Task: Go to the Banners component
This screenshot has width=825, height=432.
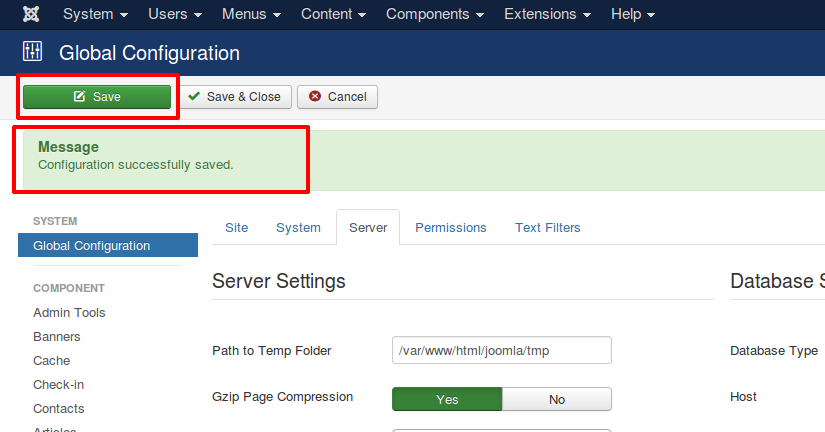Action: pos(57,337)
